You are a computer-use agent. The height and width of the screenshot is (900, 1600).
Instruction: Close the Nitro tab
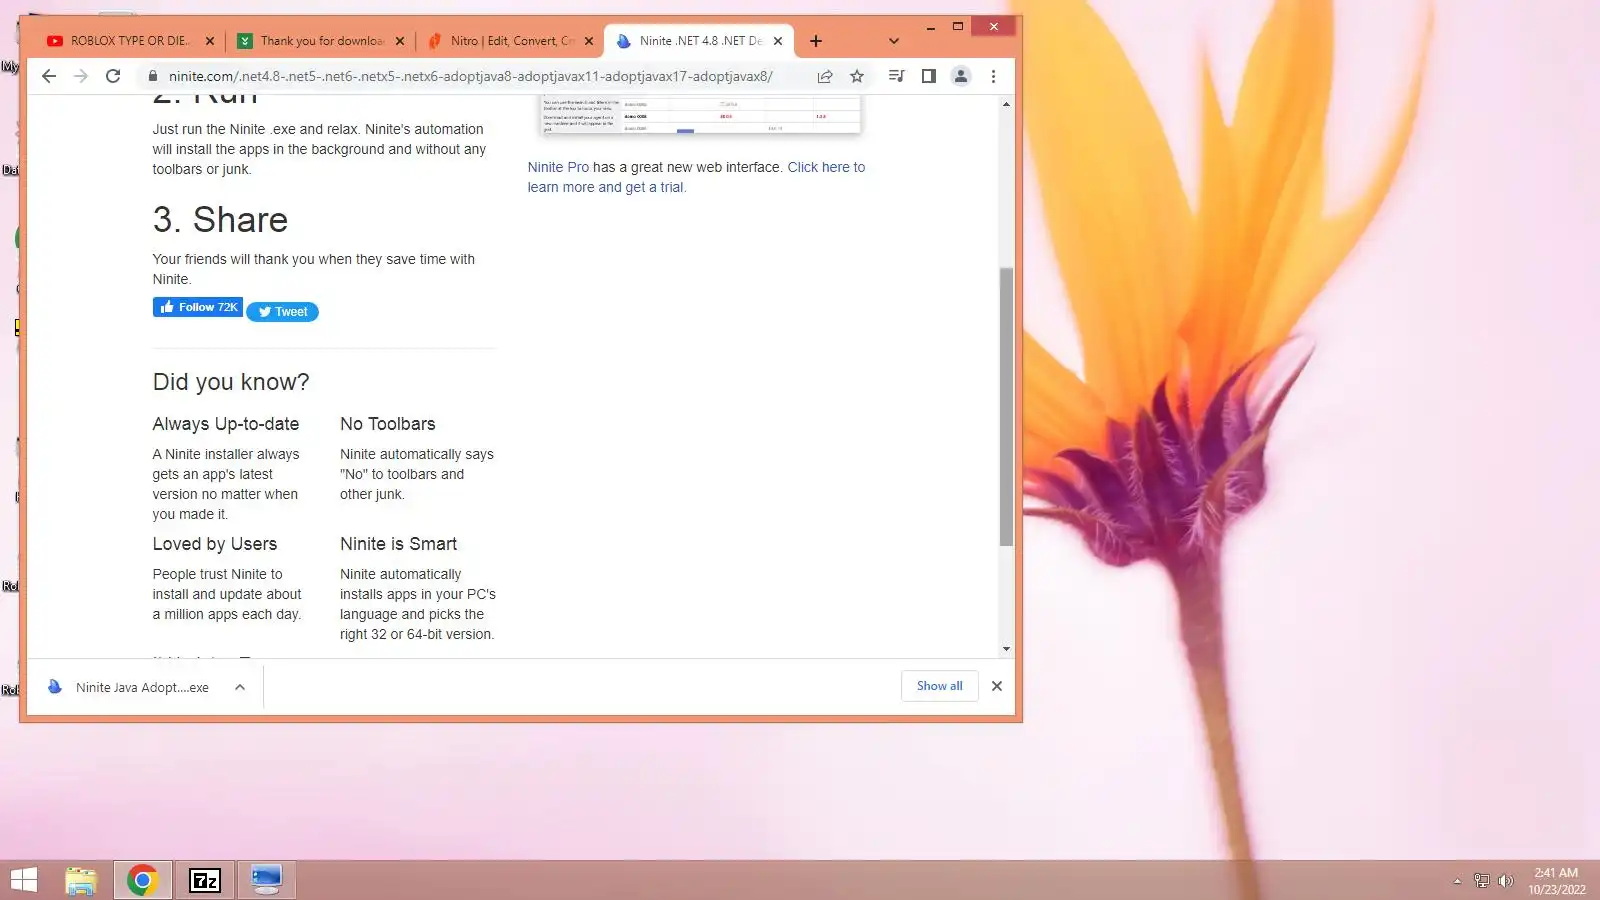(x=589, y=41)
